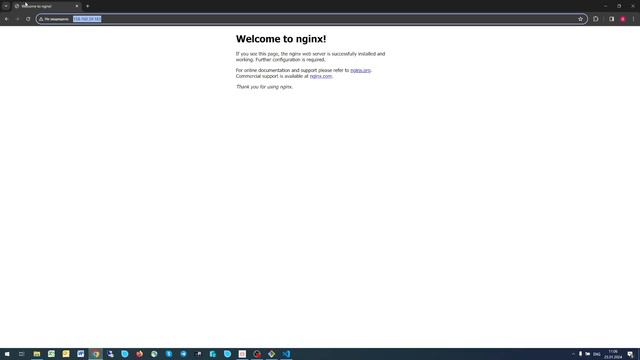Switch the ENG input language indicator
This screenshot has width=640, height=360.
597,354
